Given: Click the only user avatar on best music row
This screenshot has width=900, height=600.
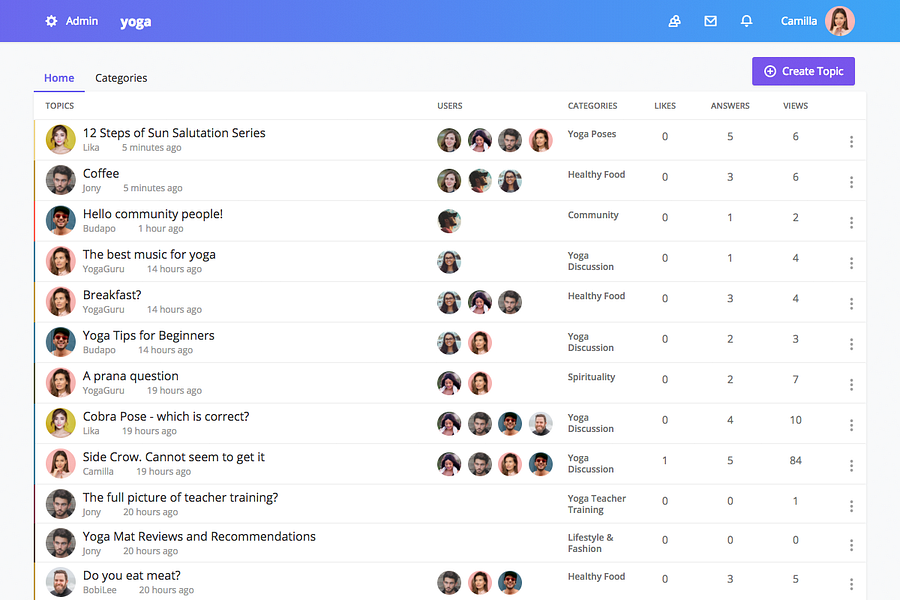Looking at the screenshot, I should click(449, 262).
